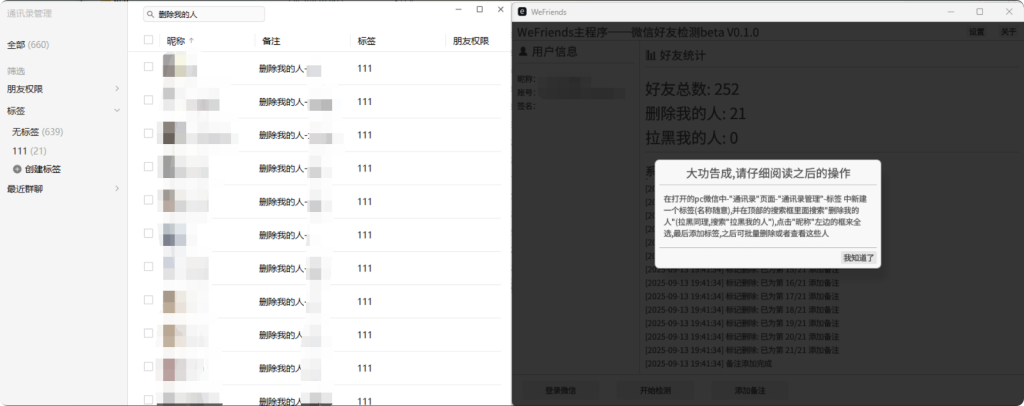Image resolution: width=1024 pixels, height=406 pixels.
Task: Click the WeFriends app logo in title bar
Action: point(523,12)
